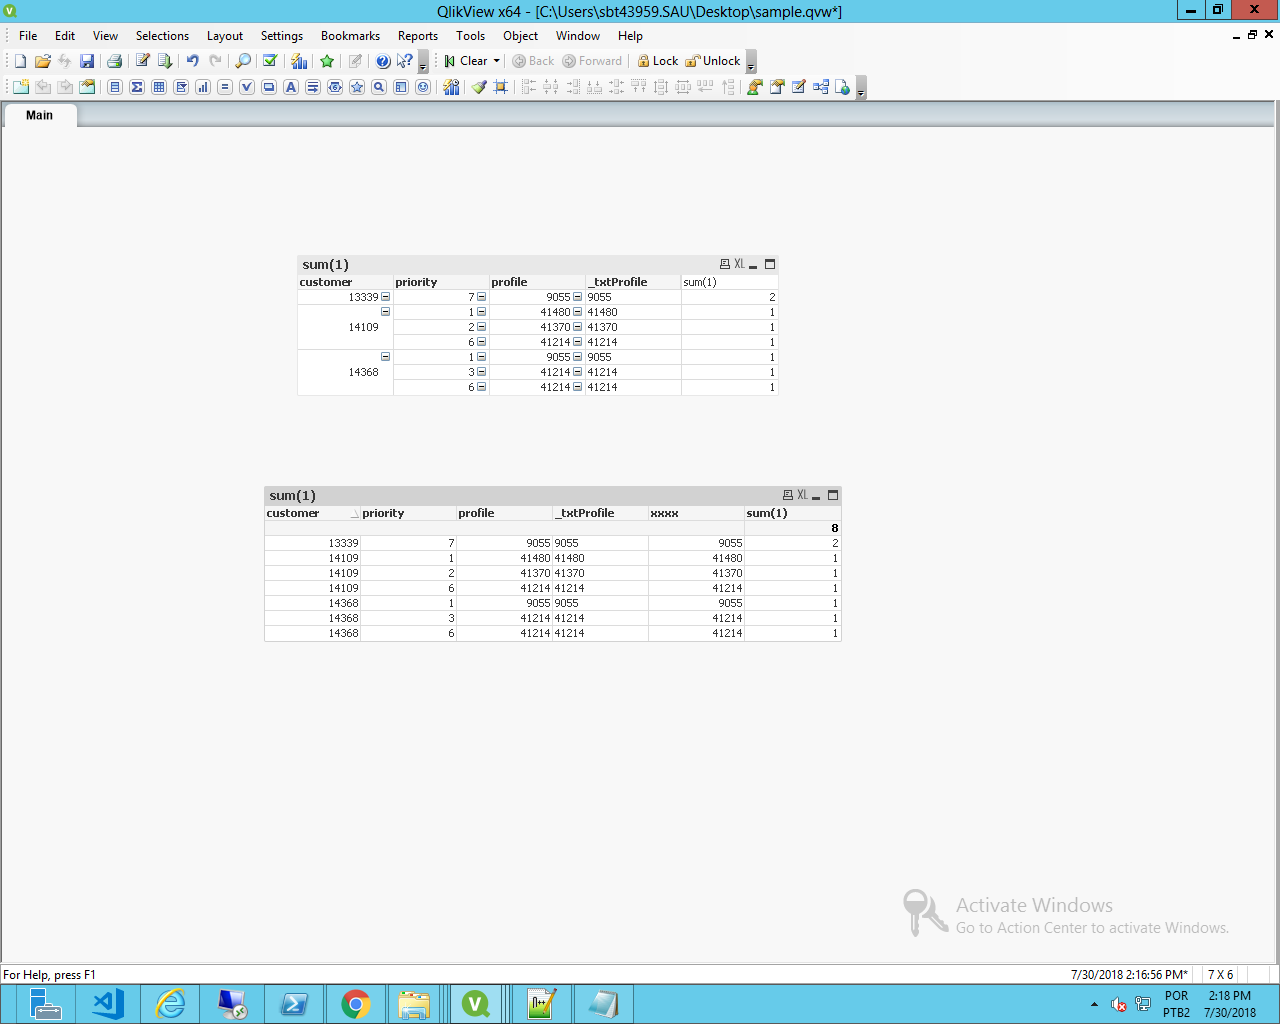Open the Search magnifier tool
The height and width of the screenshot is (1024, 1280).
pos(242,61)
